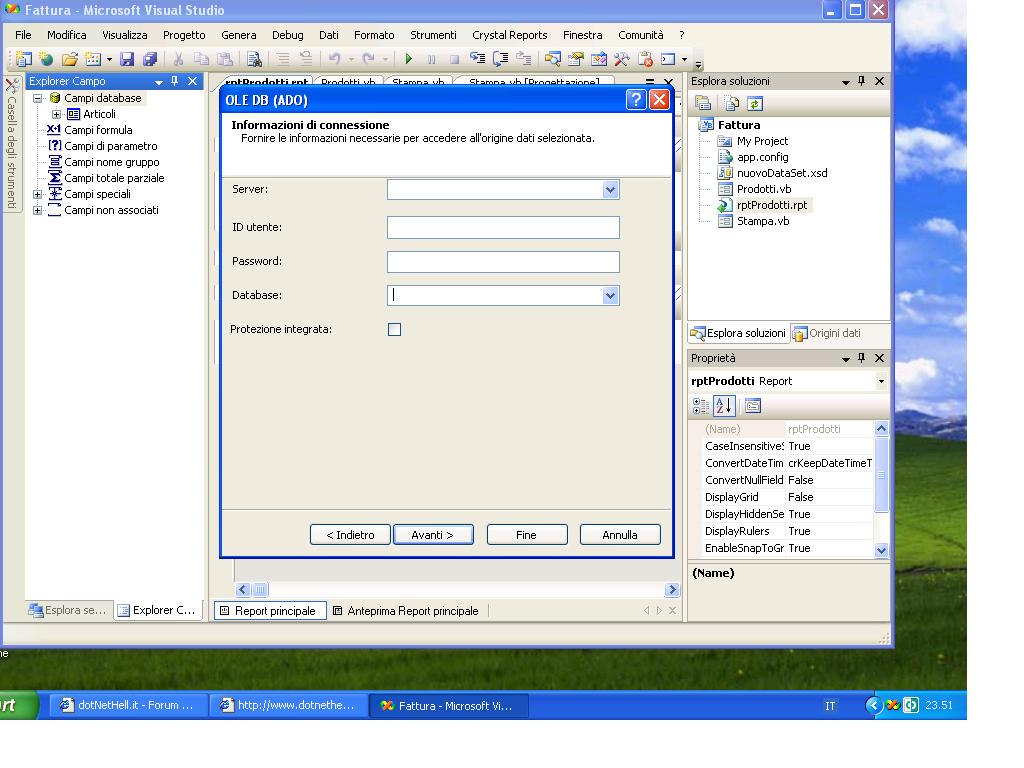The image size is (1024, 768).
Task: Click the Add New Item toolbar icon
Action: click(93, 59)
